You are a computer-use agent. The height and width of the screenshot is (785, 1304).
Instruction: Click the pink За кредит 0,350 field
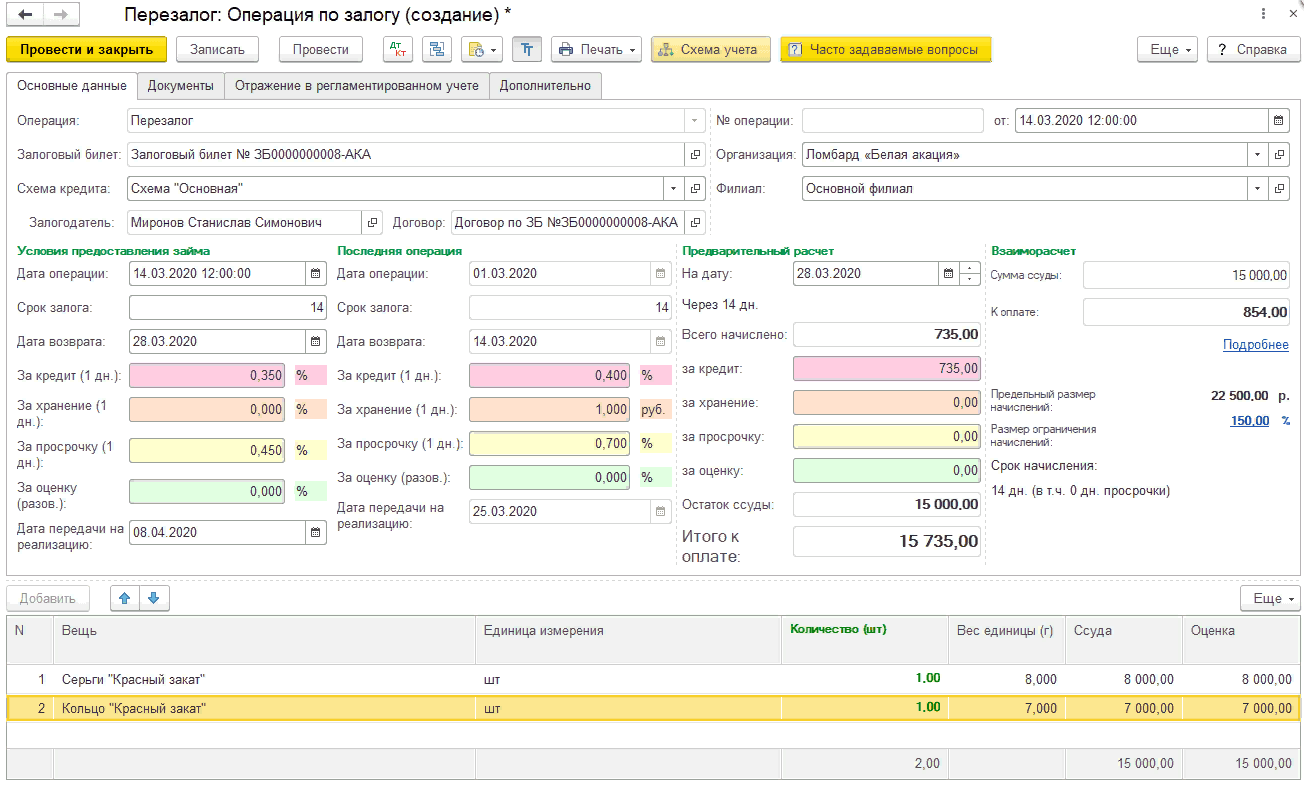[x=207, y=375]
